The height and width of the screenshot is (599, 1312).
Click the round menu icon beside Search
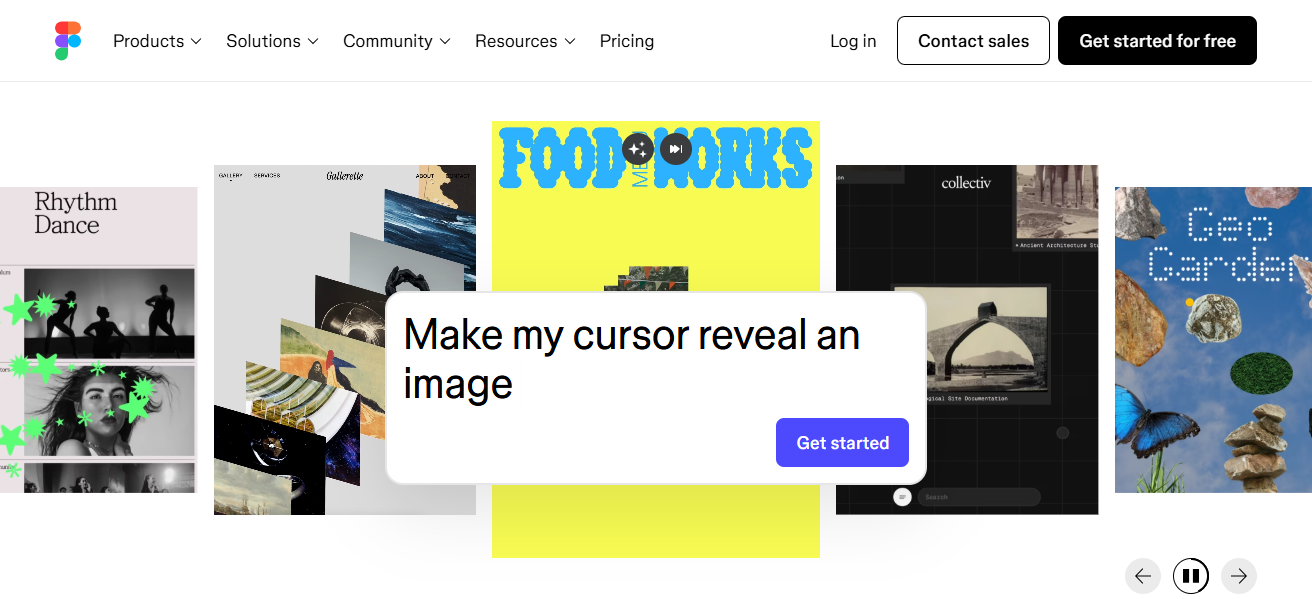pos(902,497)
